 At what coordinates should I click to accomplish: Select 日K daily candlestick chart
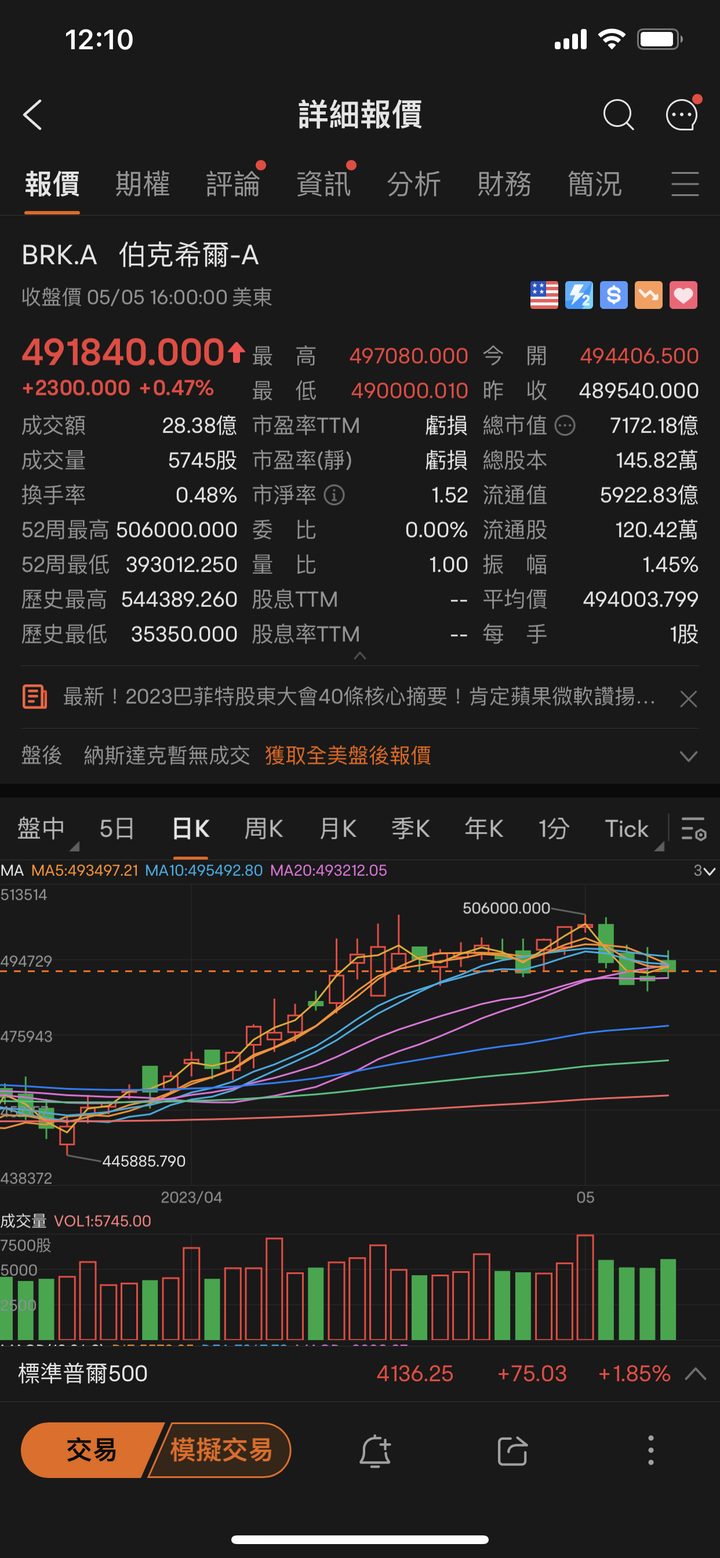[191, 829]
